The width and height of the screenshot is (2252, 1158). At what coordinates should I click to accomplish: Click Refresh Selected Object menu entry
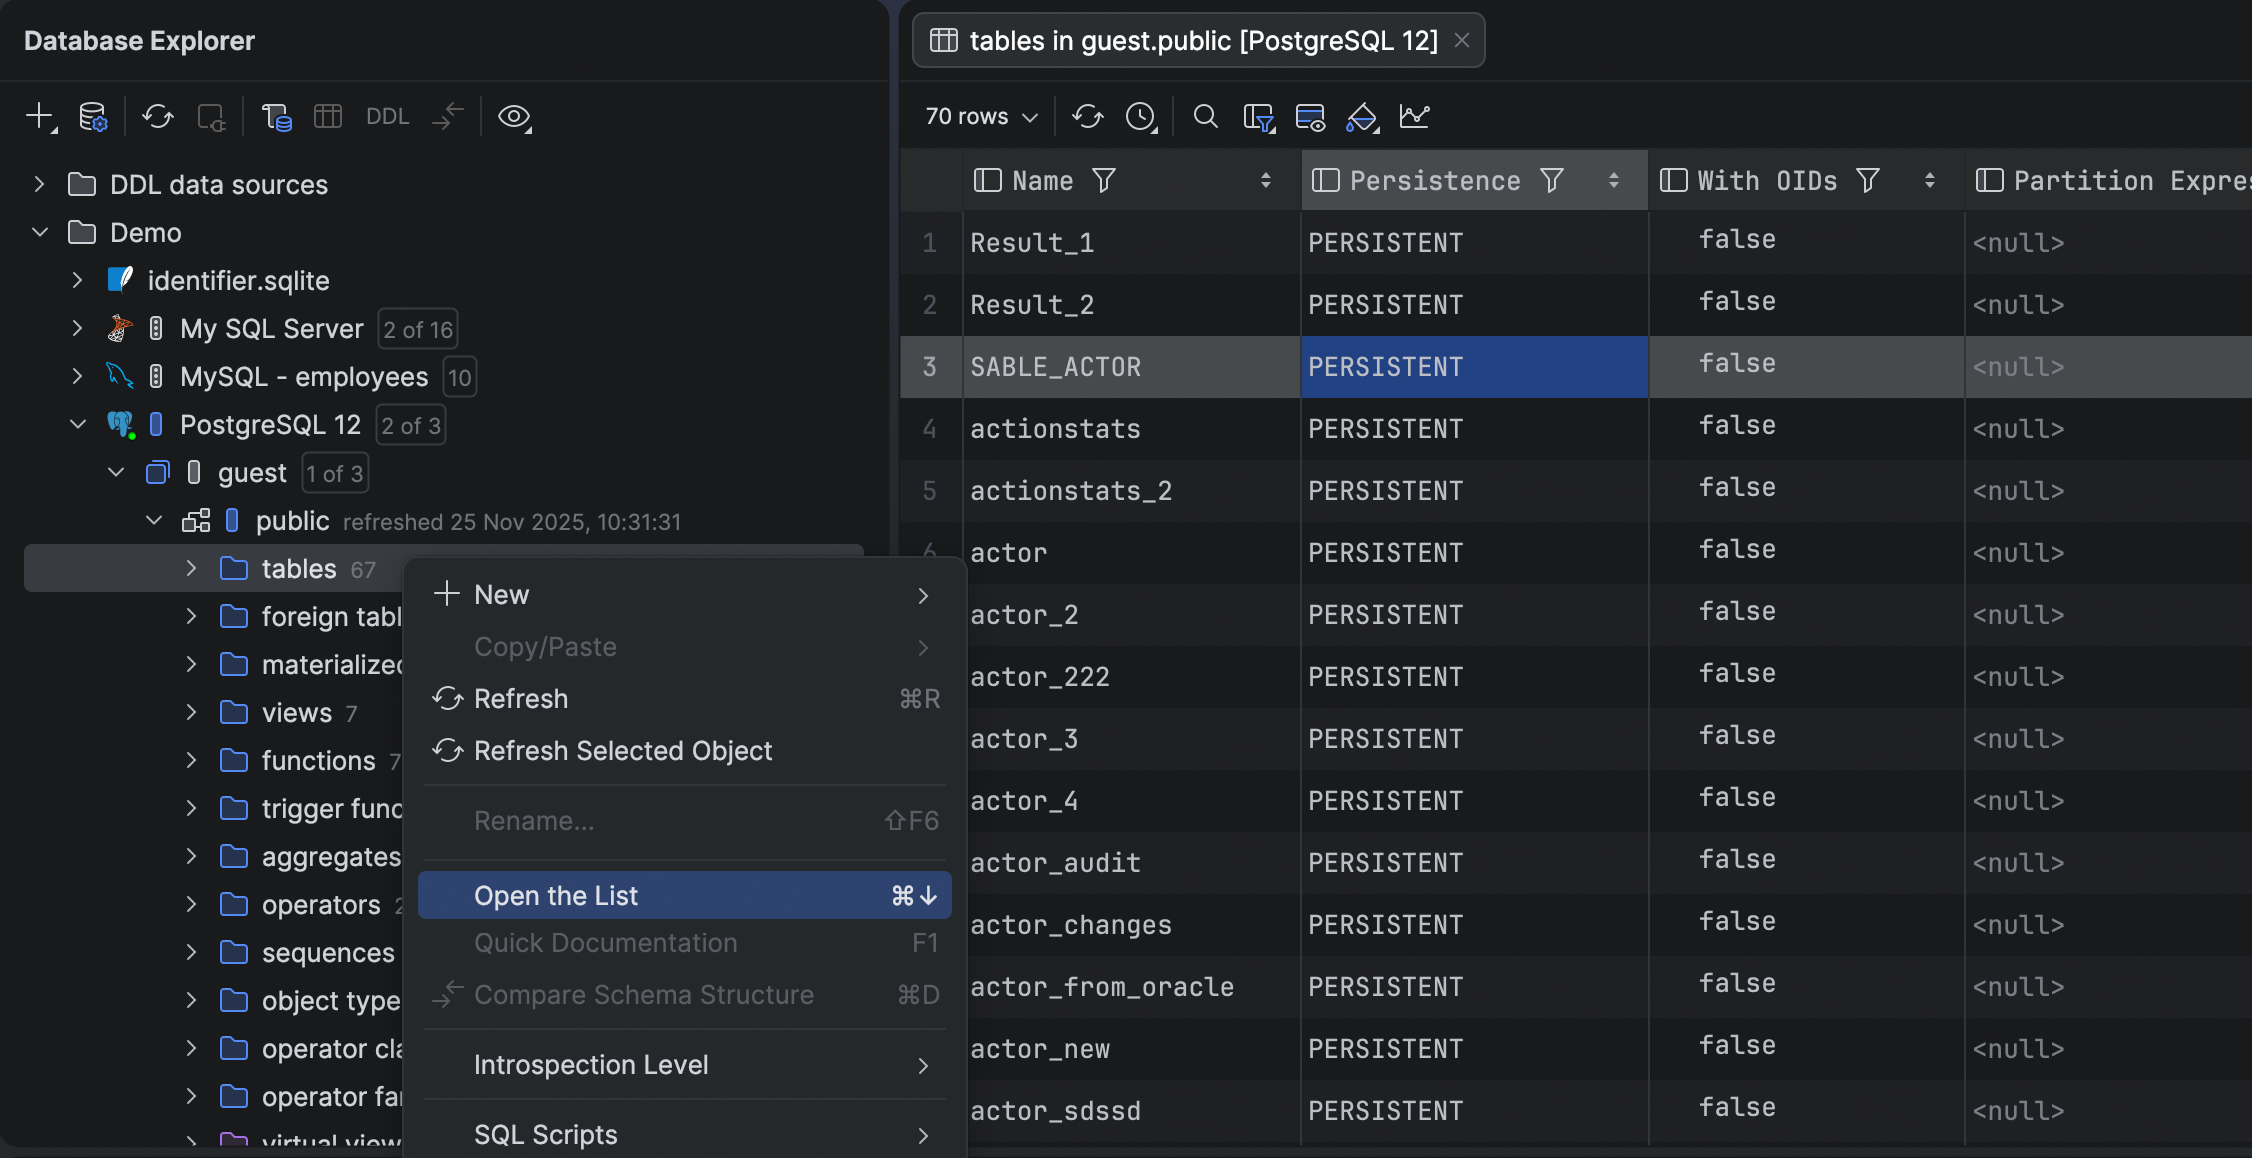coord(622,751)
